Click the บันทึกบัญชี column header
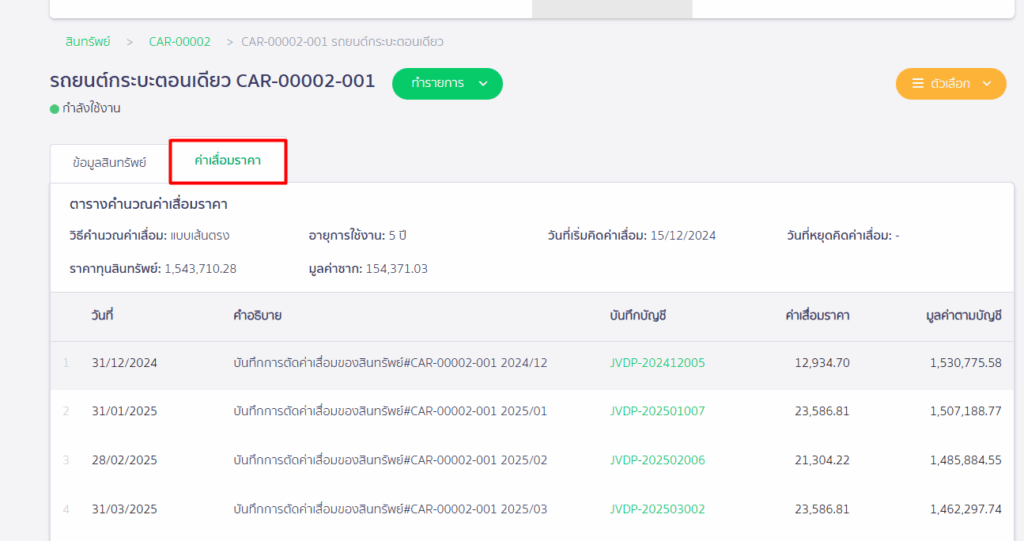Image resolution: width=1024 pixels, height=541 pixels. pyautogui.click(x=638, y=316)
